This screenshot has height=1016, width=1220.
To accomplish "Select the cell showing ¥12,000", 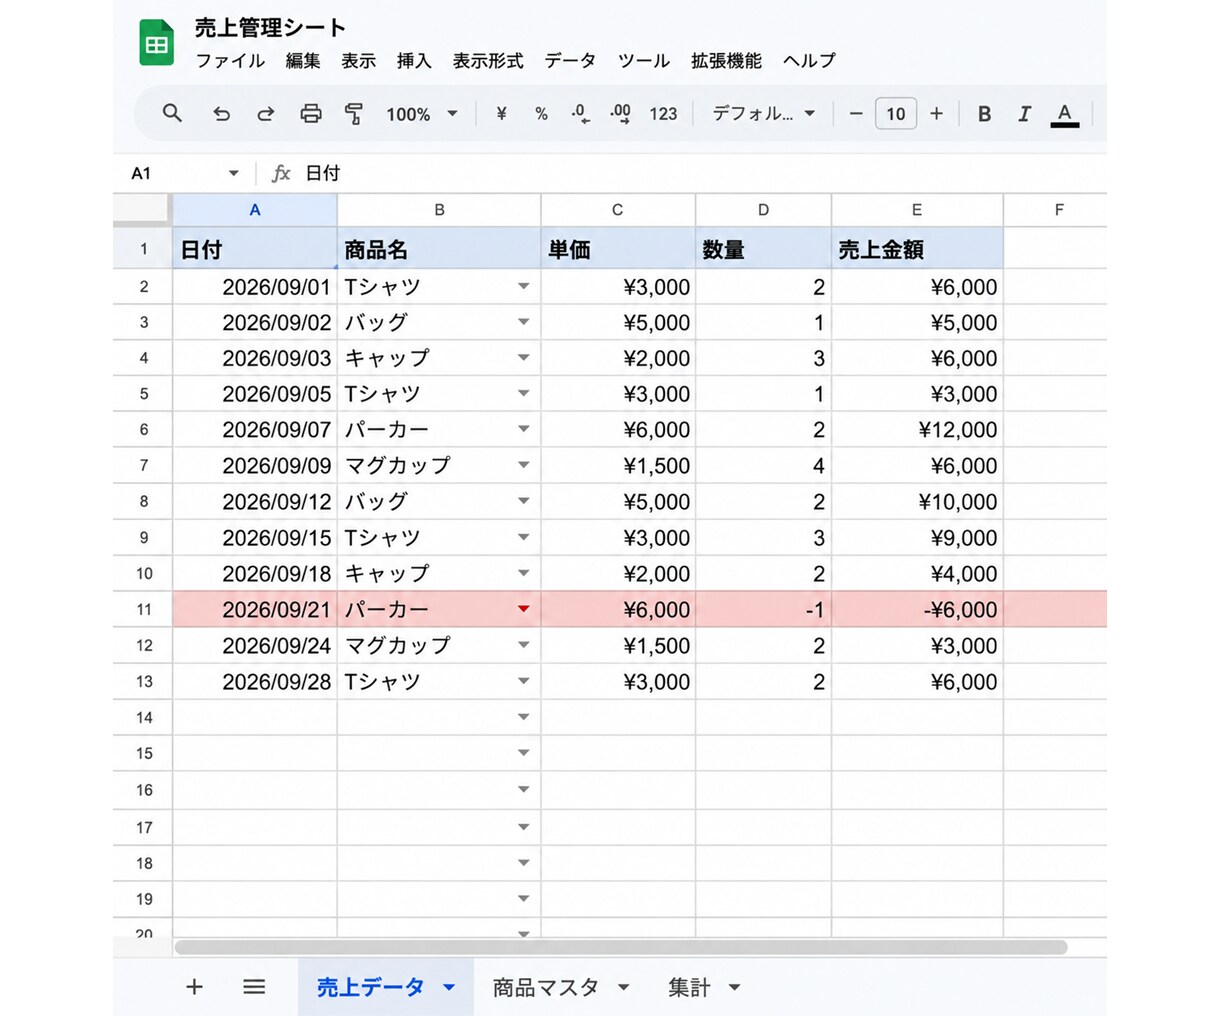I will [917, 429].
